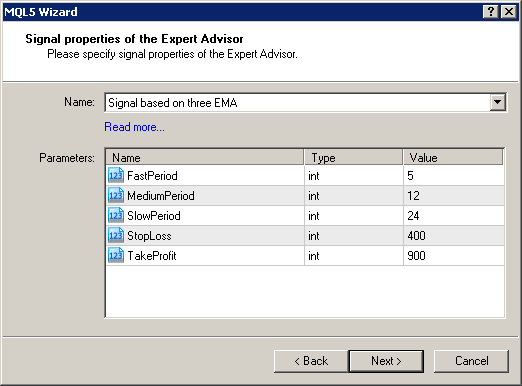This screenshot has width=522, height=386.
Task: Click the int type of TakeProfit
Action: [314, 256]
